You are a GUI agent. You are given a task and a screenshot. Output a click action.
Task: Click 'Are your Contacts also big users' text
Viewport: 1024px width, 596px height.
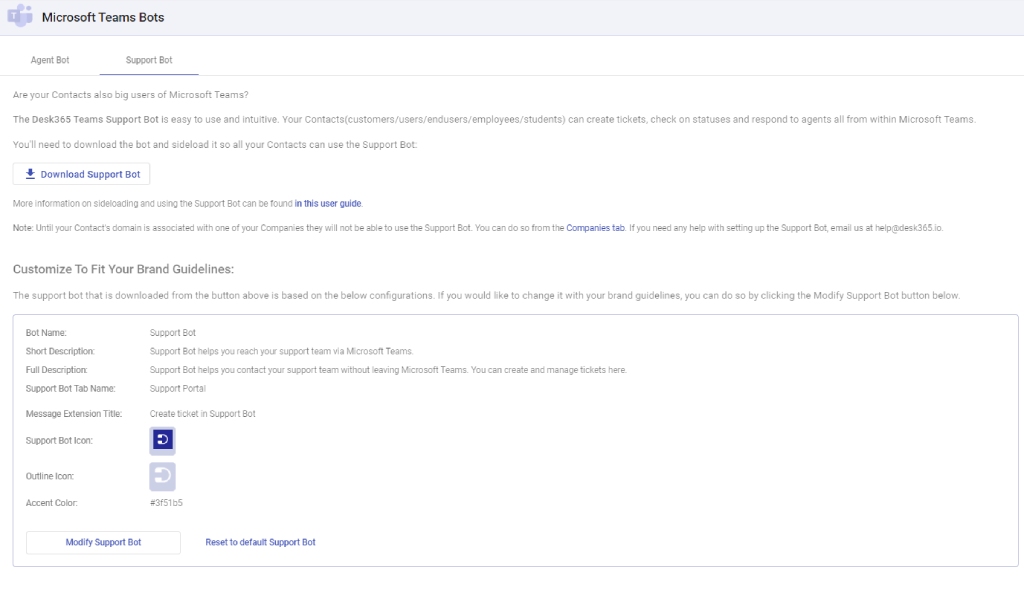pyautogui.click(x=131, y=95)
